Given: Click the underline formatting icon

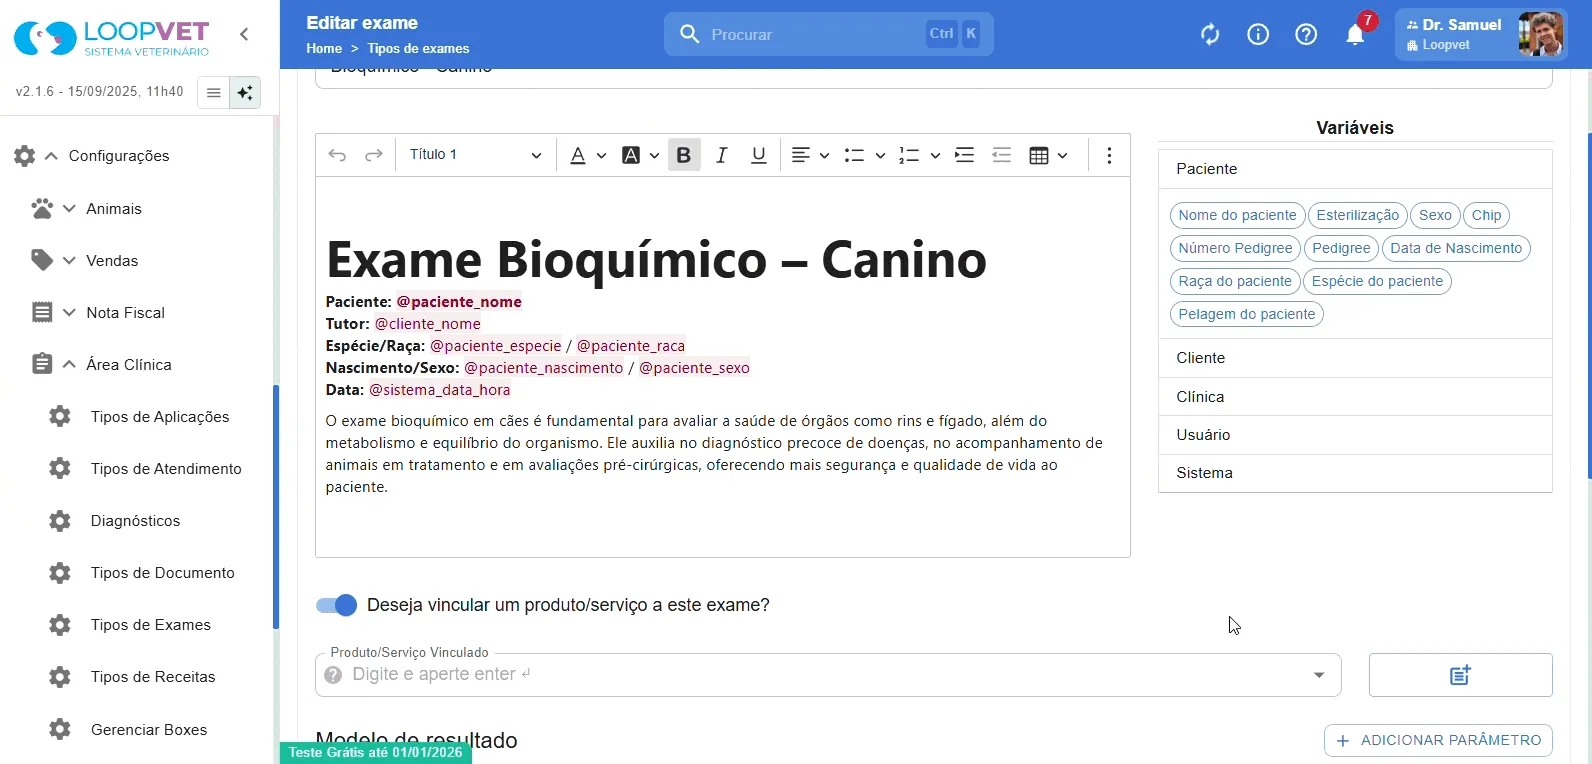Looking at the screenshot, I should [x=759, y=155].
